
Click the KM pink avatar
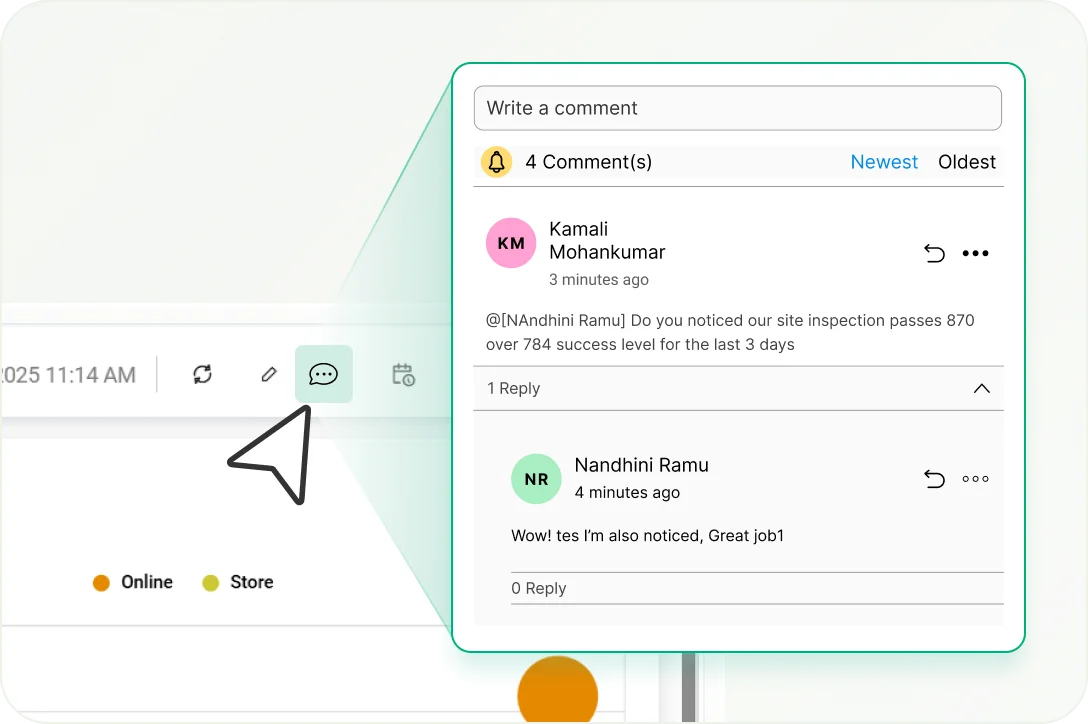click(x=511, y=243)
